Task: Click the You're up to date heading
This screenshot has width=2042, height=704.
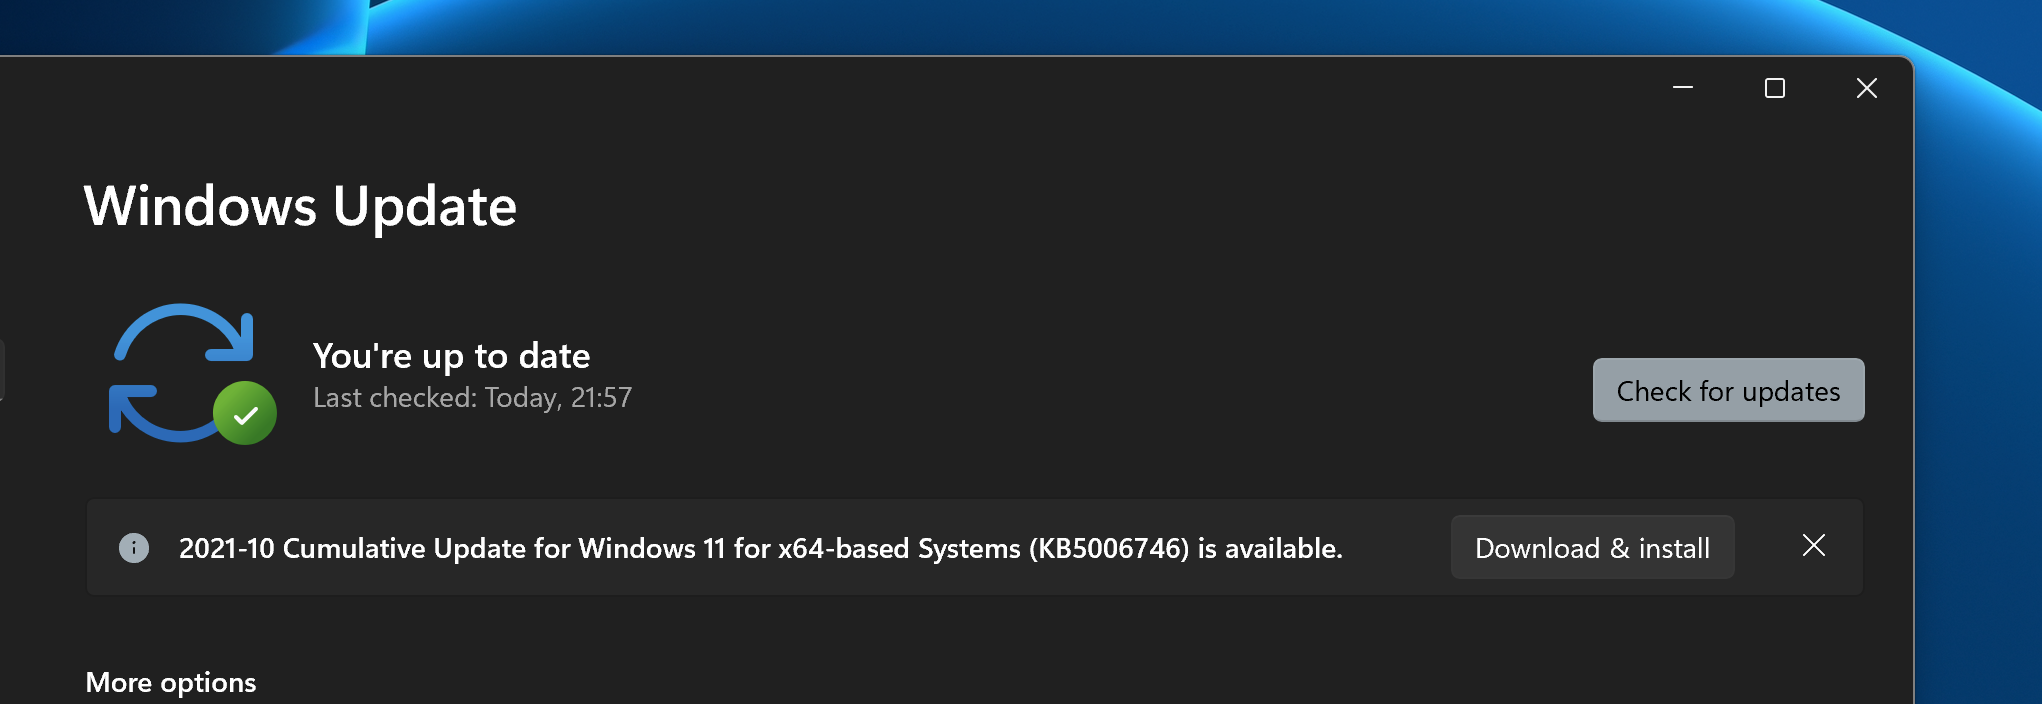Action: coord(452,355)
